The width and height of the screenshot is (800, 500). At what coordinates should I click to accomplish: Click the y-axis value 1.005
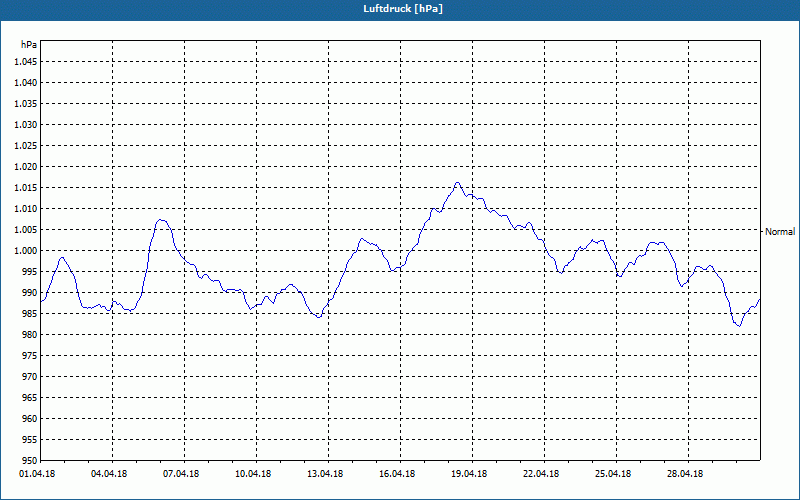point(26,230)
